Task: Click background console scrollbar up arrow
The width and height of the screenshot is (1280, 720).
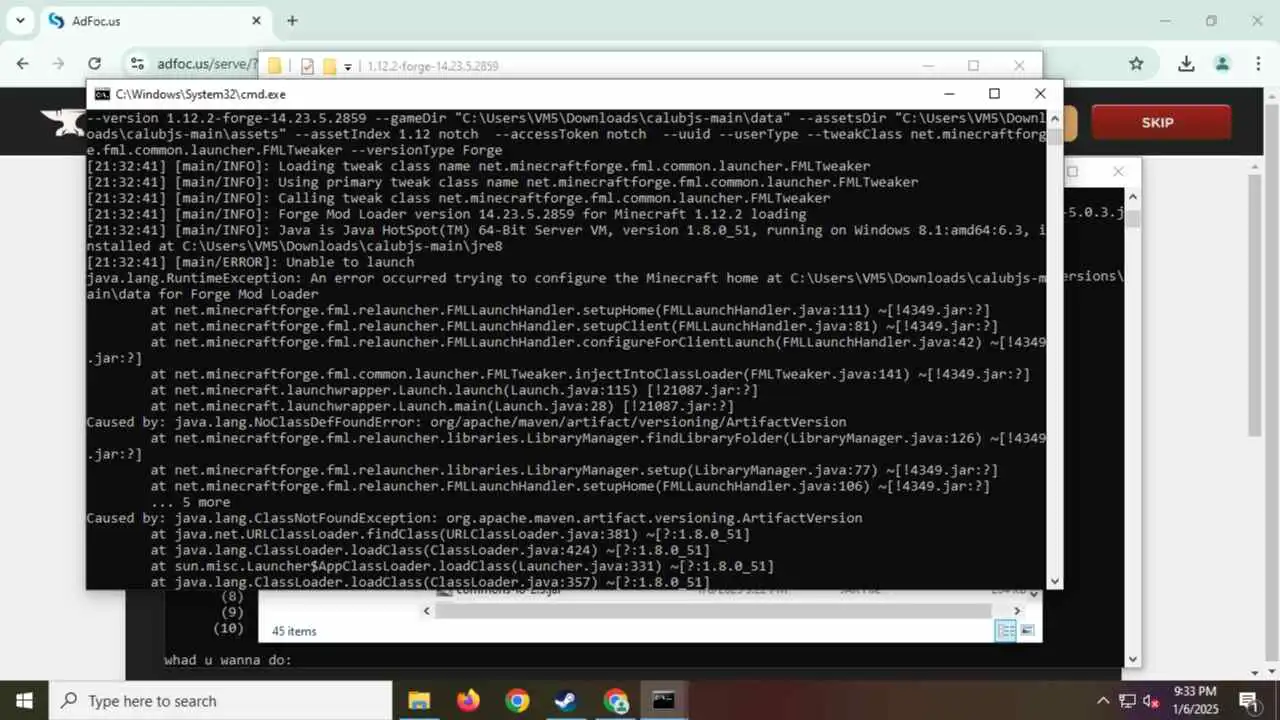Action: (1132, 196)
